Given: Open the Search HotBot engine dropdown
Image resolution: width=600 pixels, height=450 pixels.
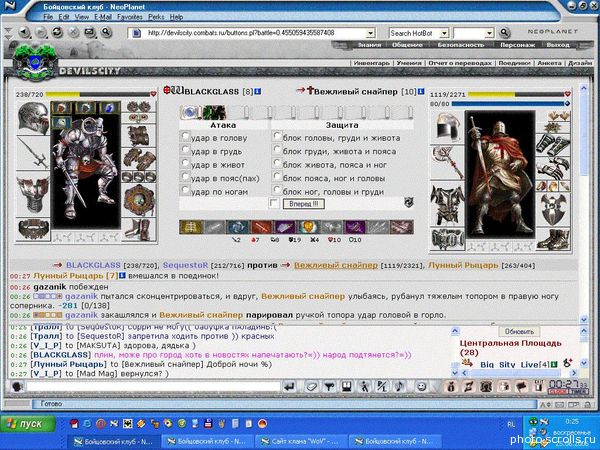Looking at the screenshot, I should pos(444,33).
